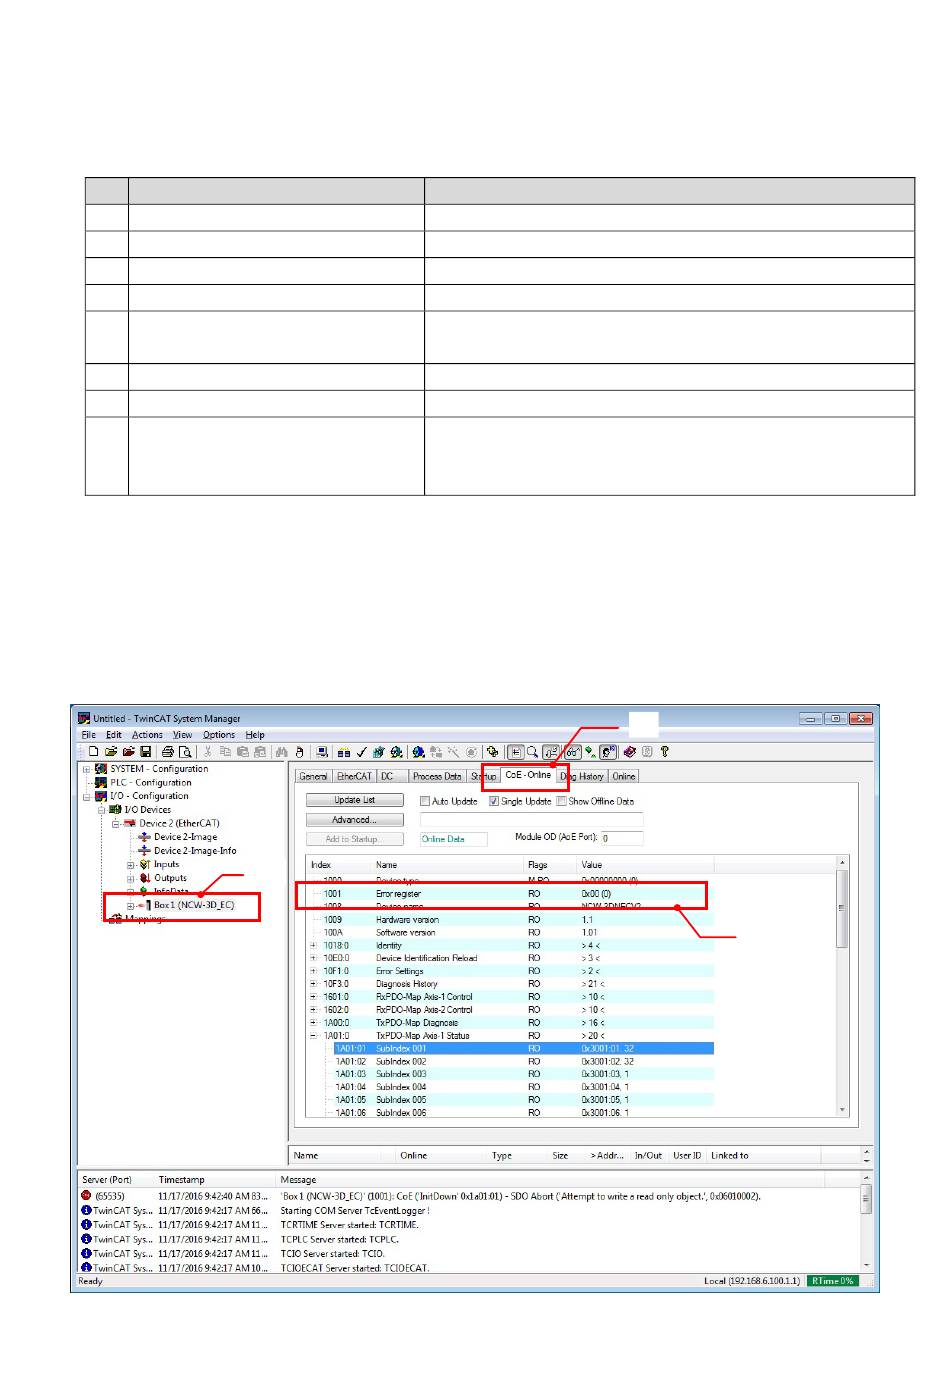The image size is (950, 1387).
Task: Click the Update List button
Action: click(355, 800)
